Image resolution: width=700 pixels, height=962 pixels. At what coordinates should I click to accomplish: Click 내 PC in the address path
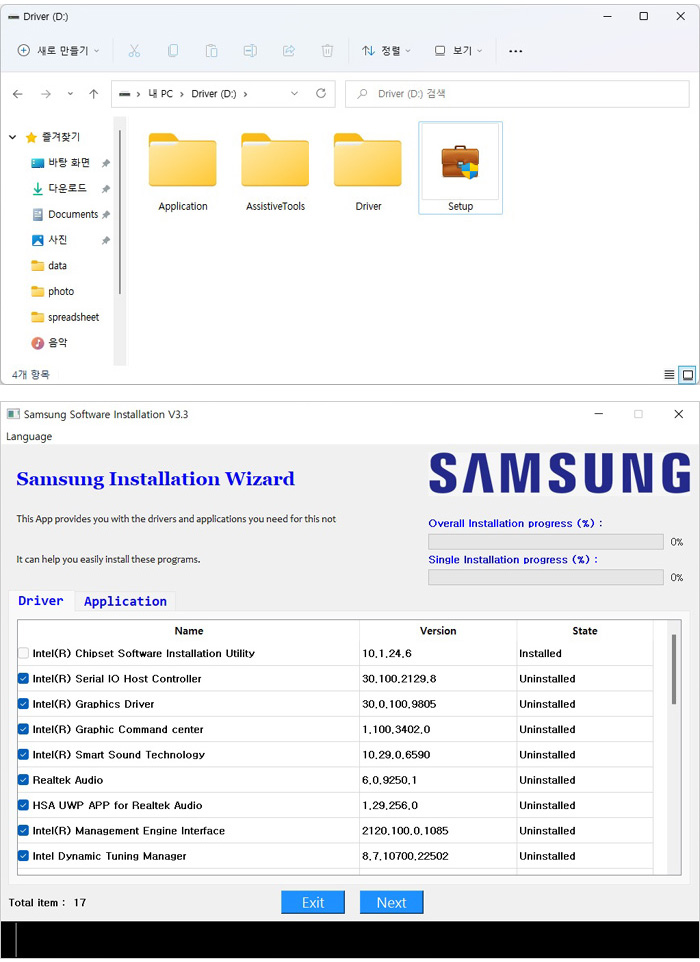click(x=161, y=94)
